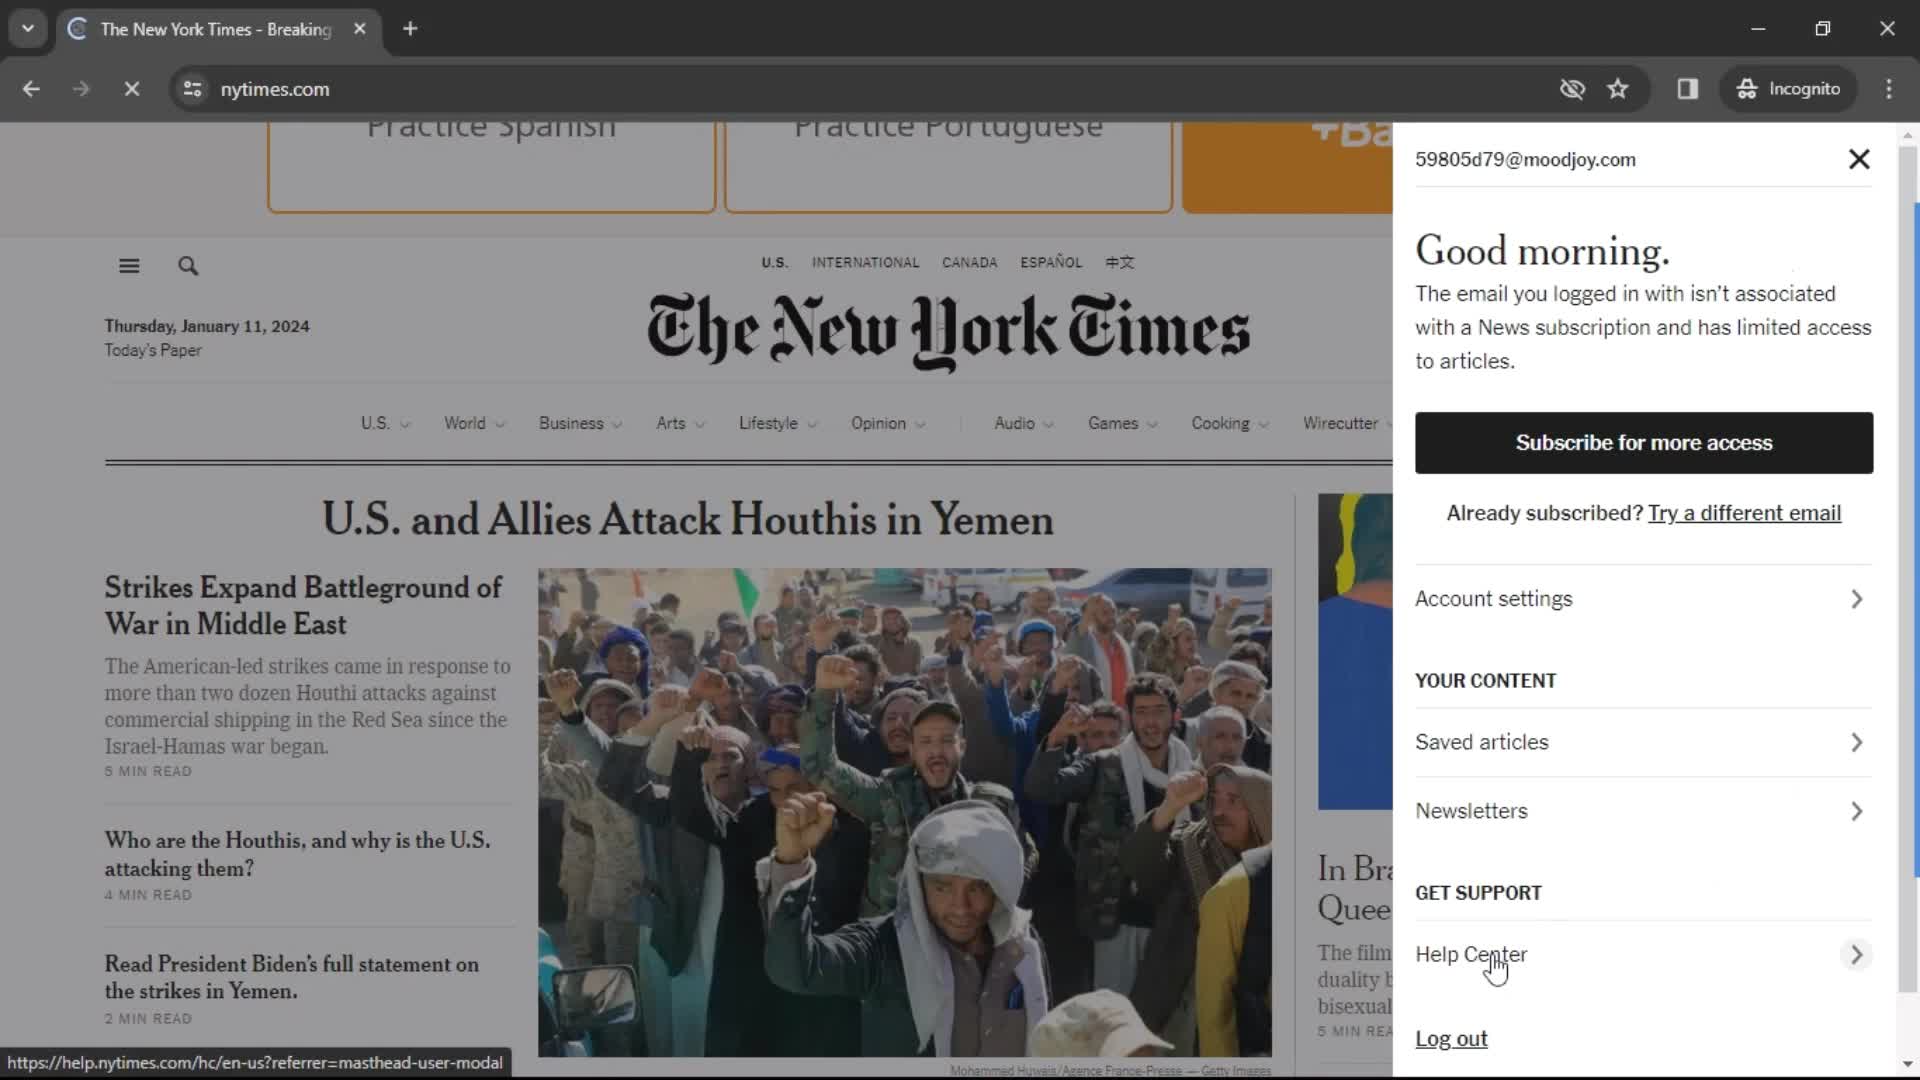Image resolution: width=1920 pixels, height=1080 pixels.
Task: Click the Try a different email link
Action: tap(1745, 513)
